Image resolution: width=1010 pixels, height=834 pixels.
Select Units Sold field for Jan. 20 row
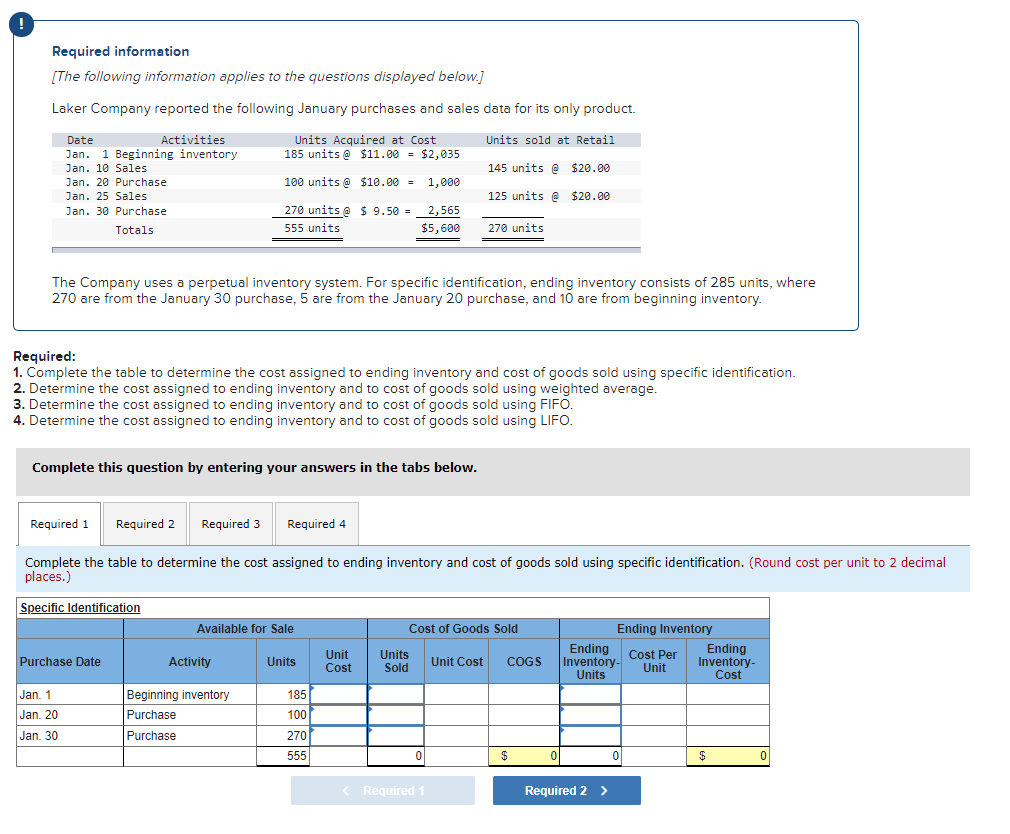coord(395,715)
